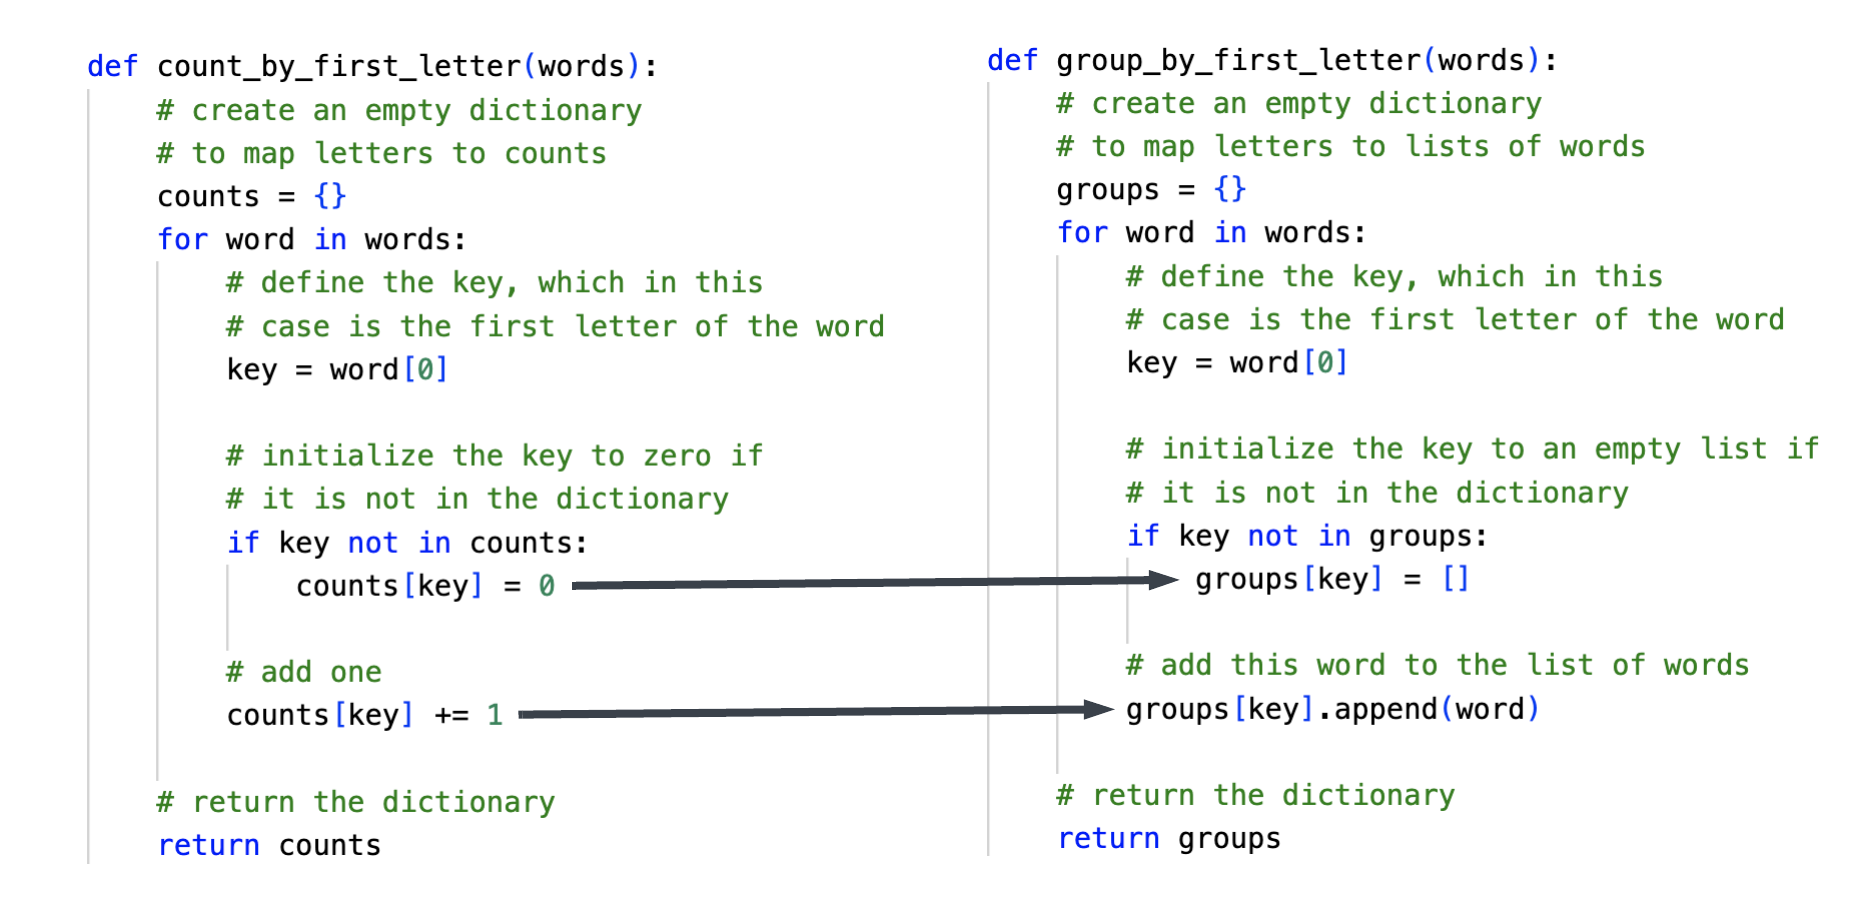The image size is (1874, 904).
Task: Select the counts = {} assignment line
Action: tap(248, 196)
